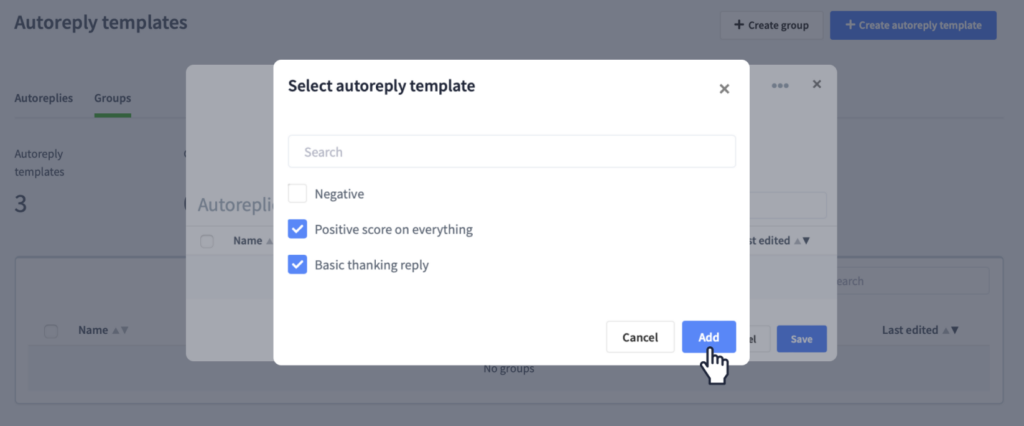
Task: Click Last edited column header in dialog table
Action: (x=767, y=240)
